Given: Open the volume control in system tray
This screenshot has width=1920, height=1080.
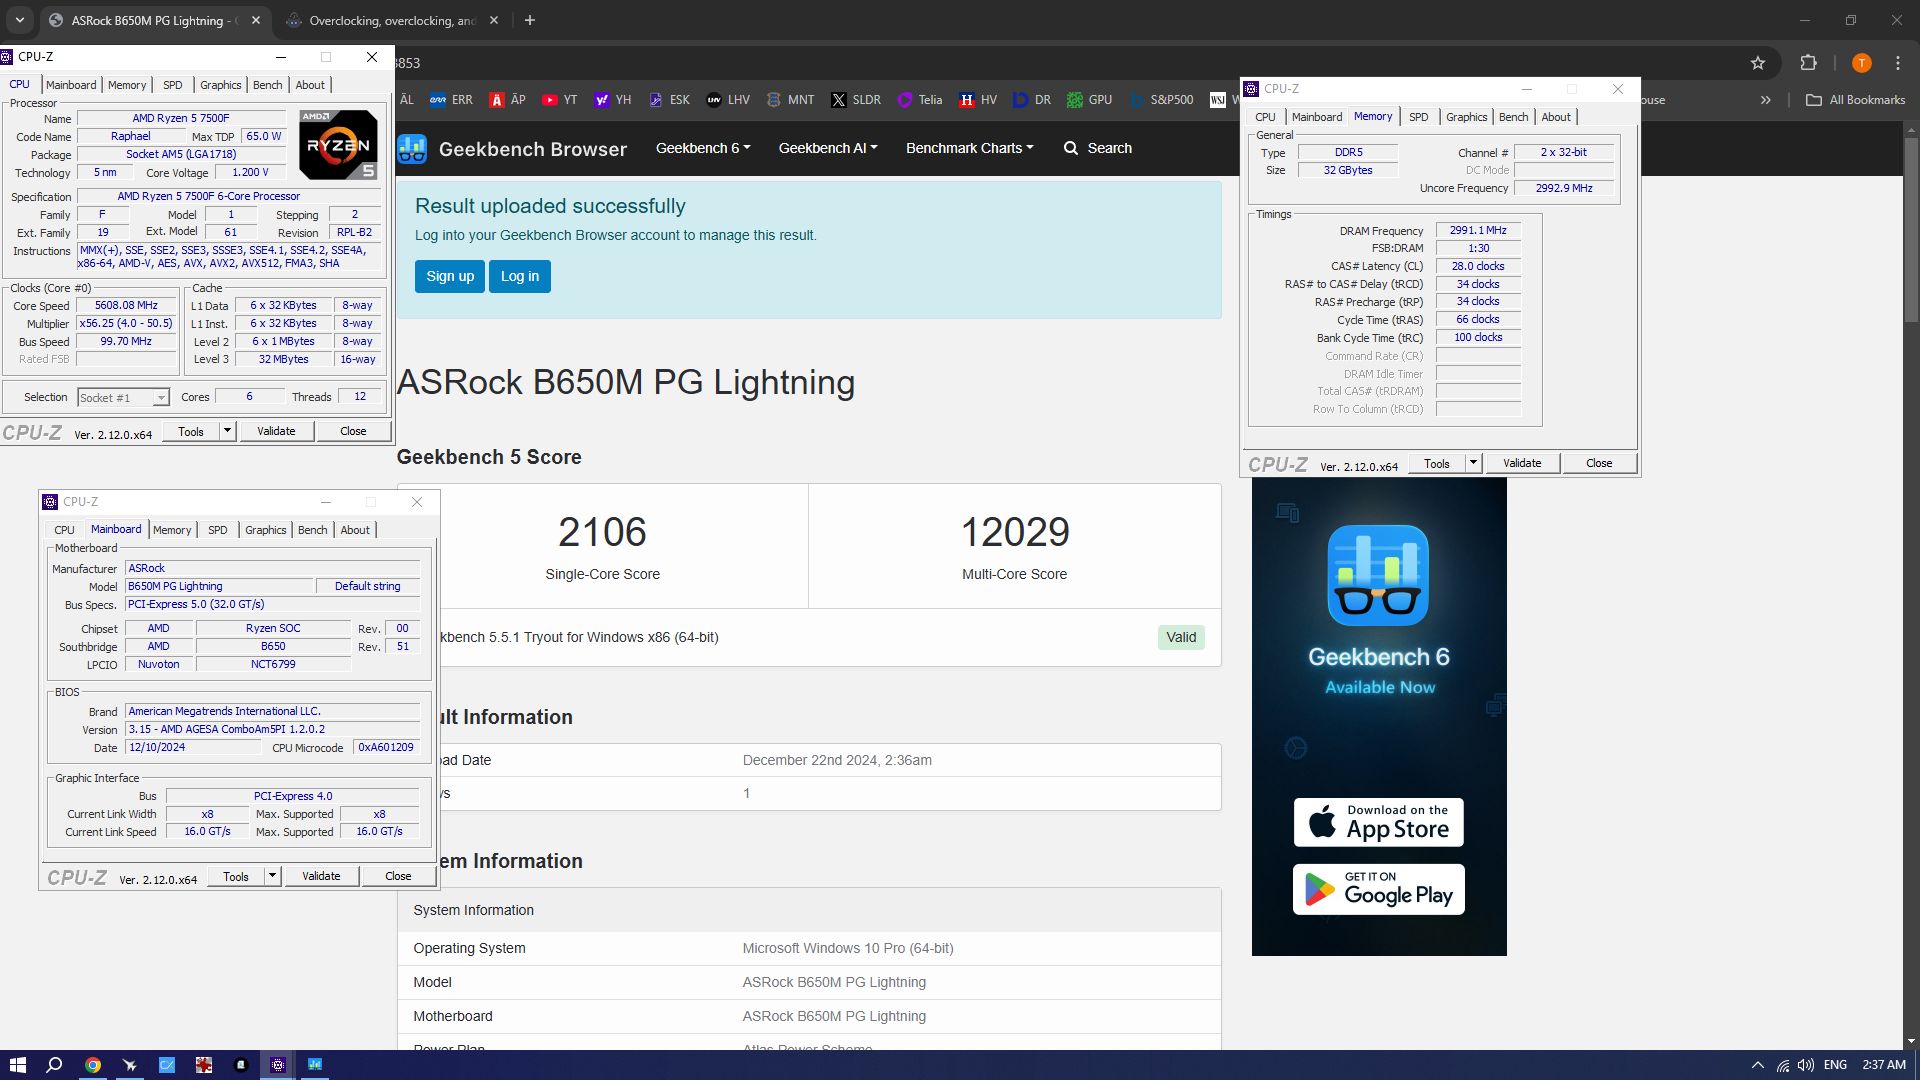Looking at the screenshot, I should (1806, 1065).
